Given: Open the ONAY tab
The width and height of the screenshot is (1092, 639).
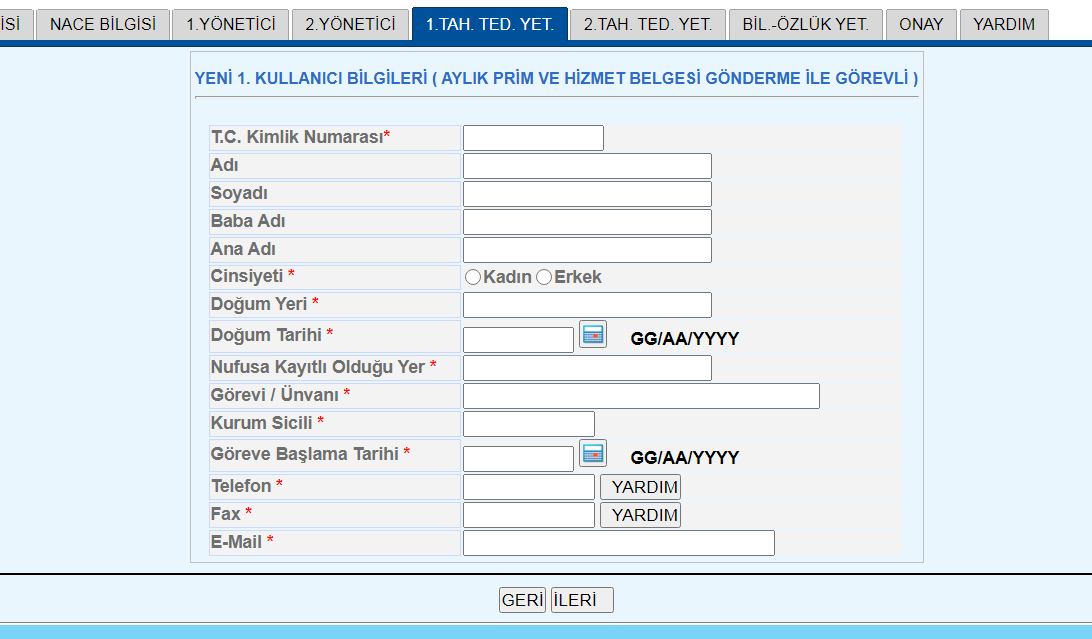Looking at the screenshot, I should [921, 24].
